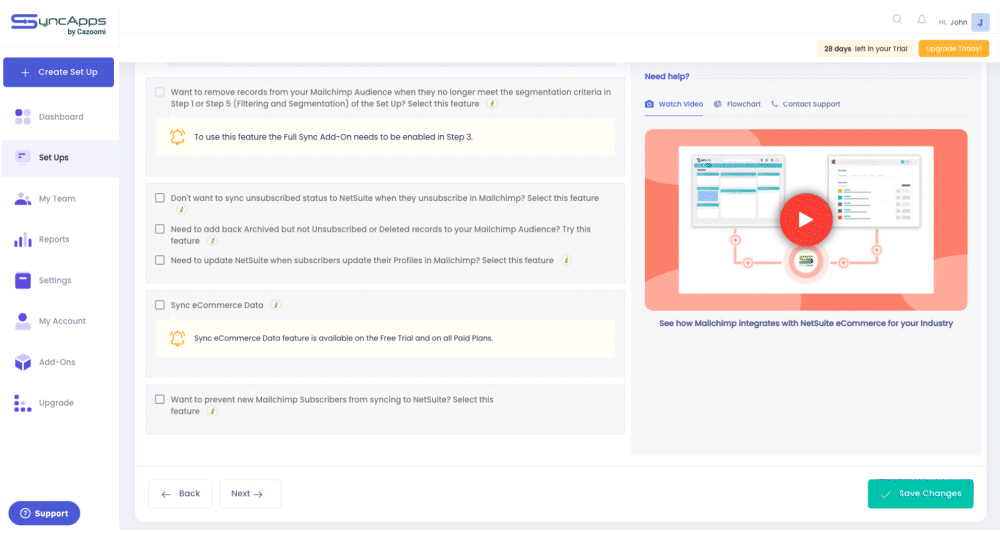Switch to the Watch Video tab
The image size is (1000, 542).
(674, 104)
